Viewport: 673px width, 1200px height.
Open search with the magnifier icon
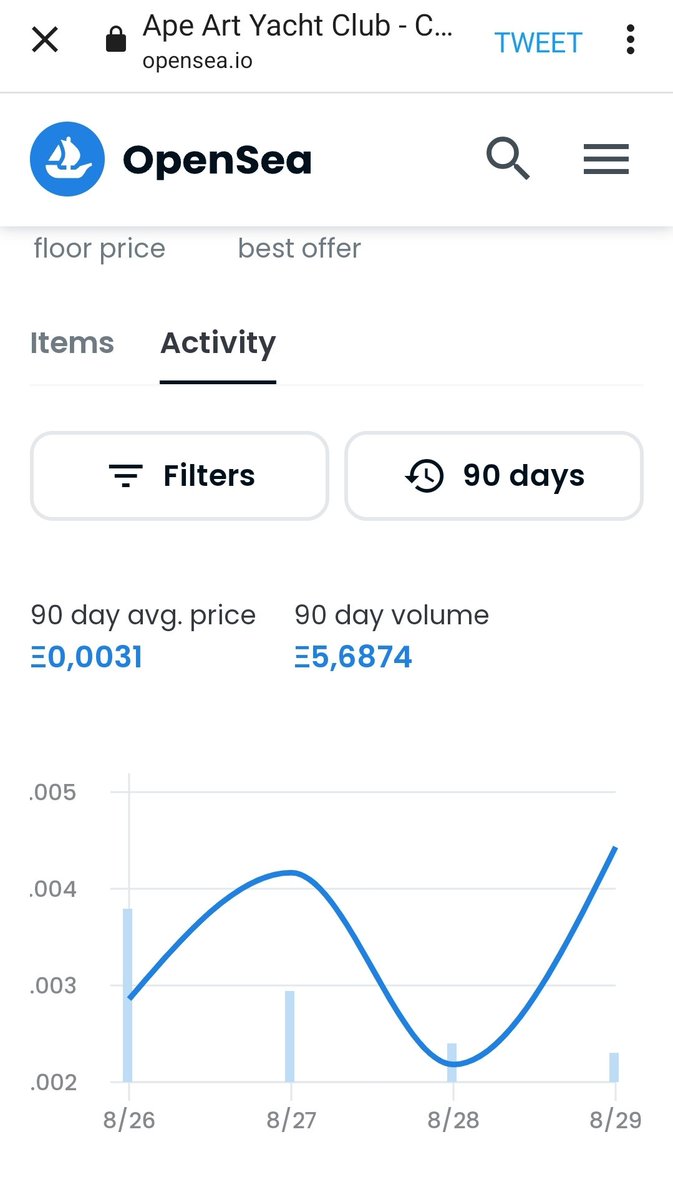click(x=508, y=159)
